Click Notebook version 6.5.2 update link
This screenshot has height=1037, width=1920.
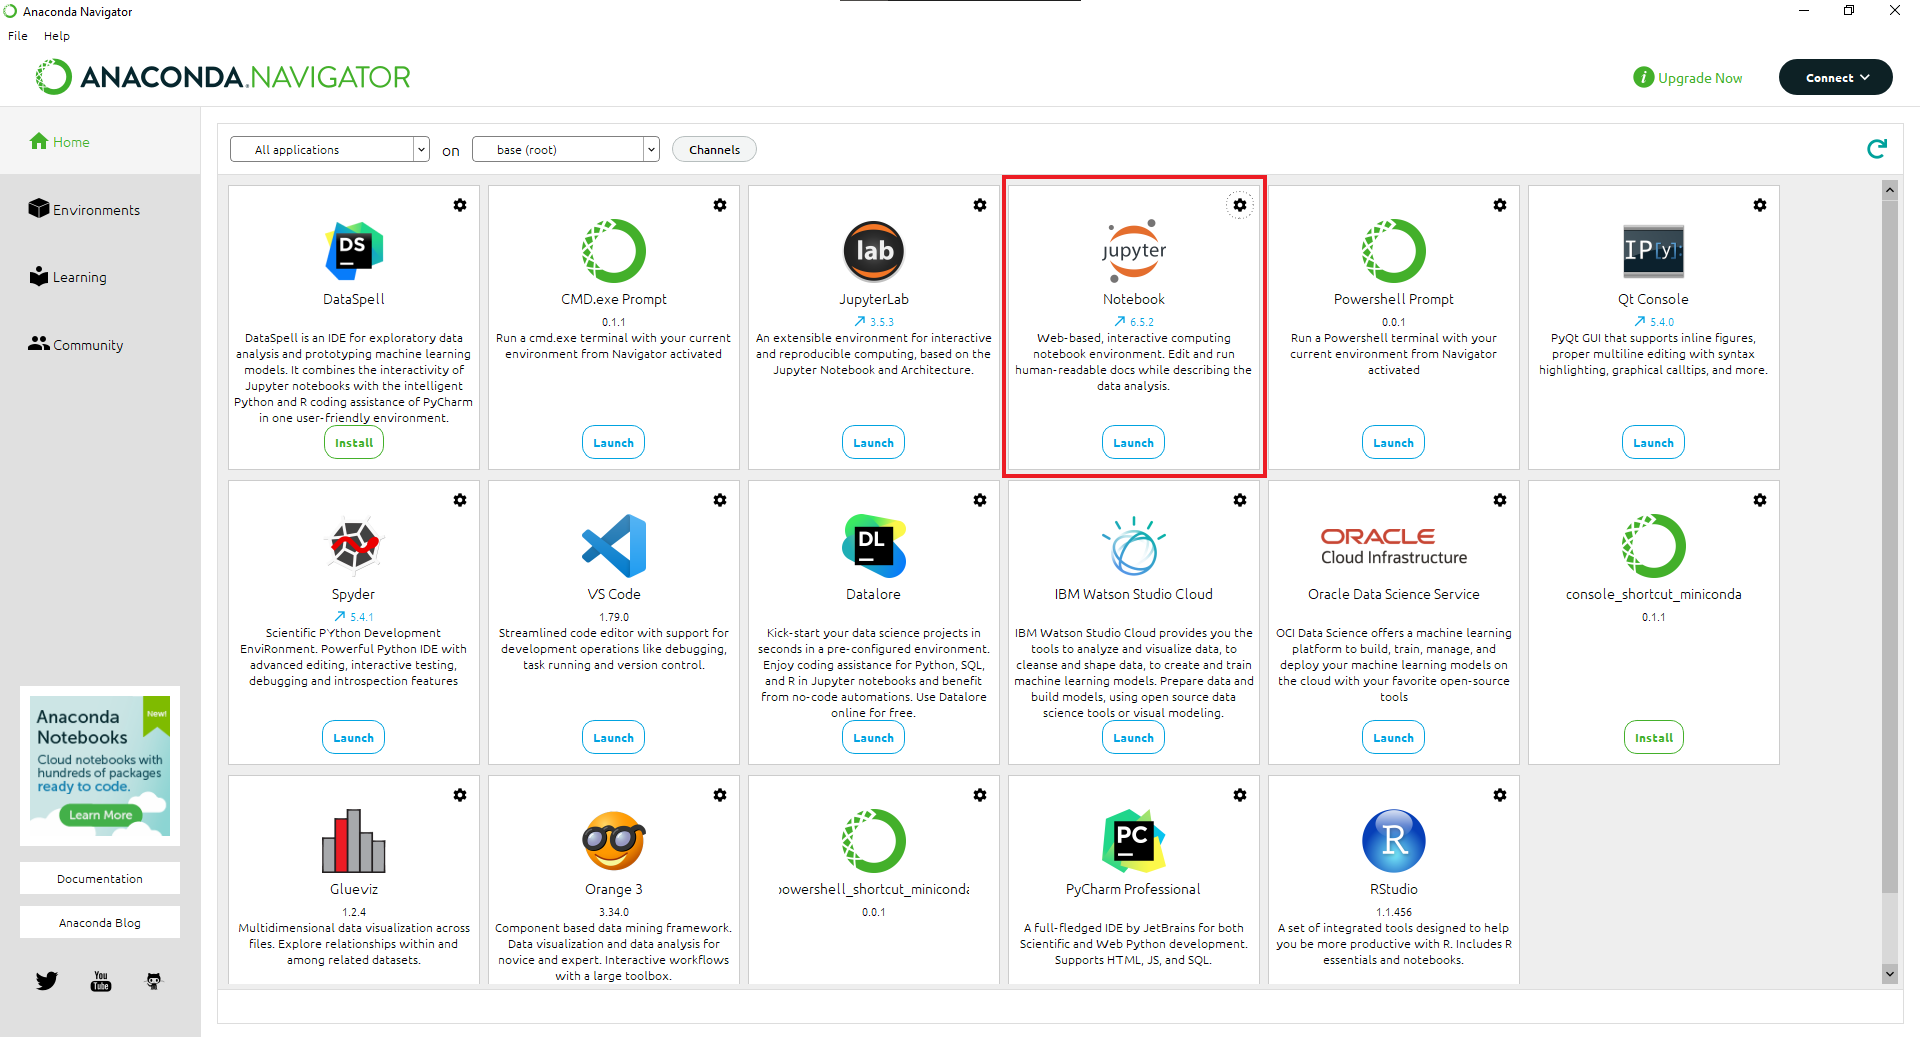[x=1134, y=322]
